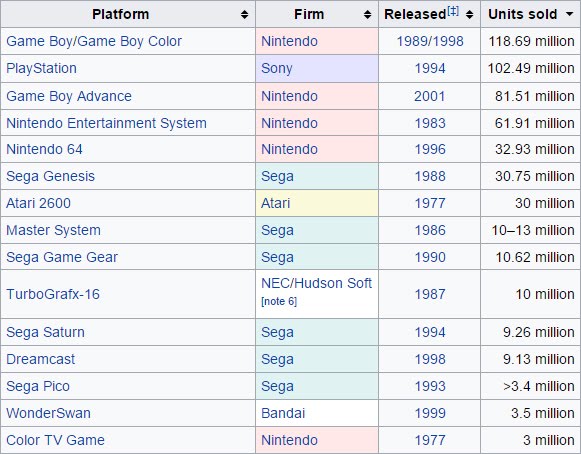
Task: Click the 2001 release year link
Action: (x=430, y=96)
